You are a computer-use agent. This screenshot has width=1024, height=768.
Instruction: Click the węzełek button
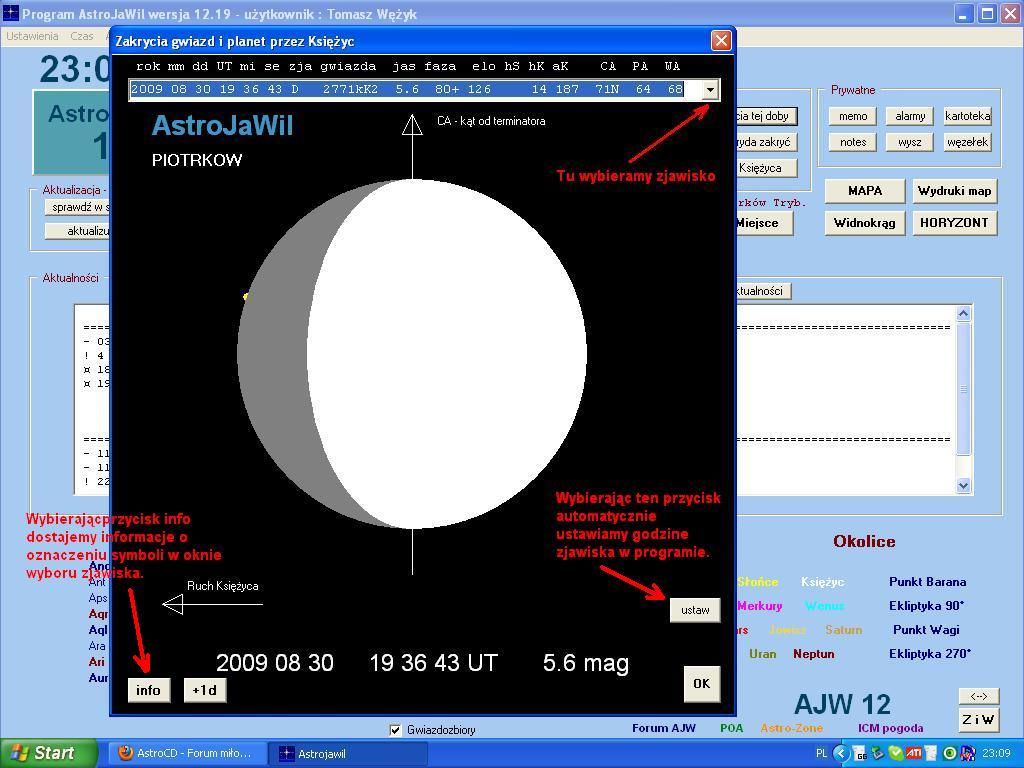tap(967, 142)
